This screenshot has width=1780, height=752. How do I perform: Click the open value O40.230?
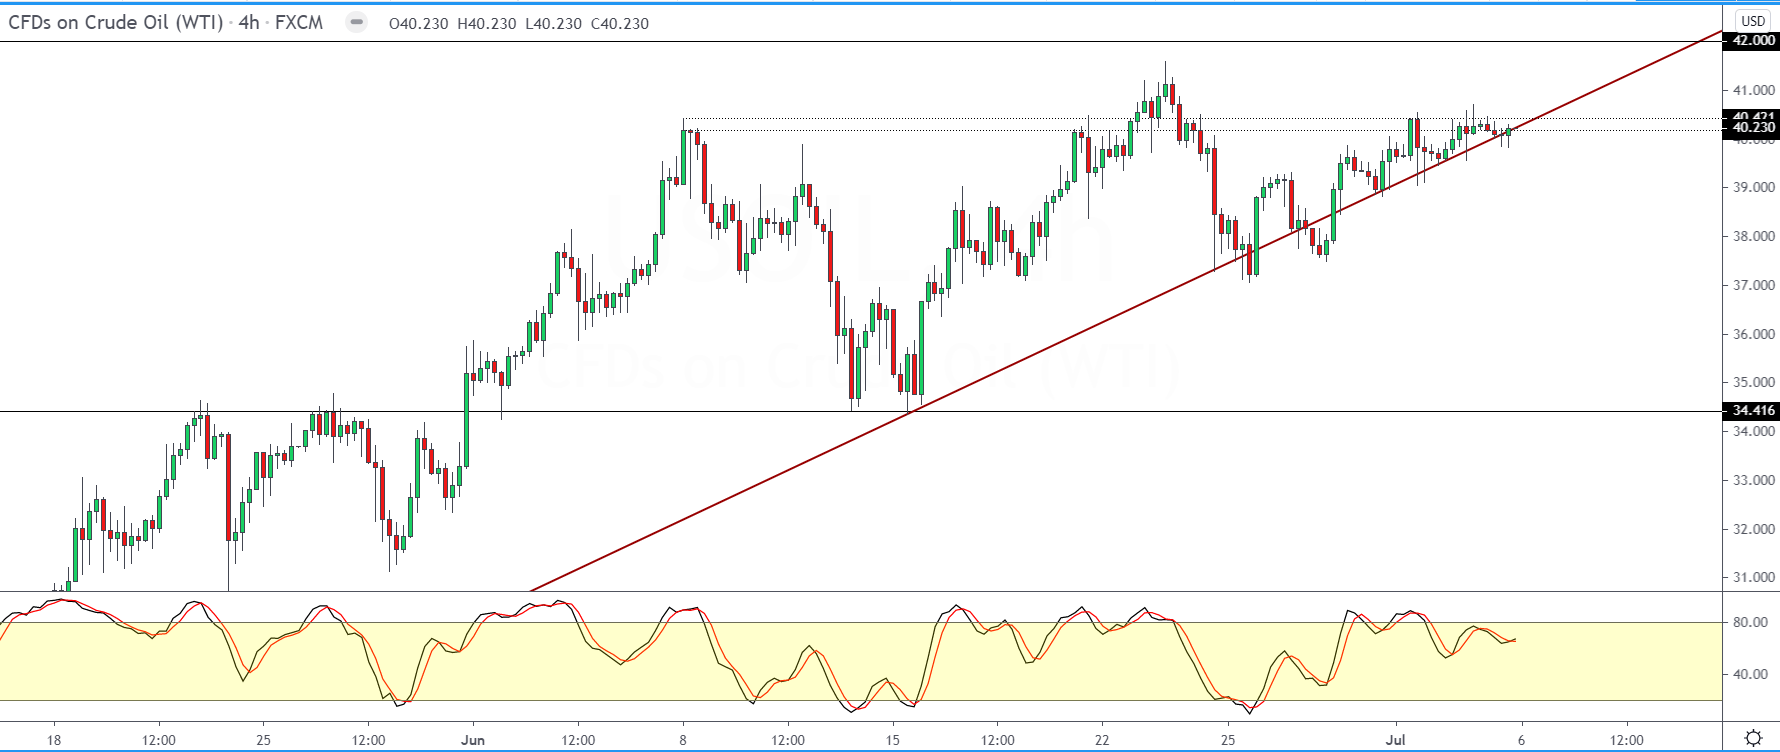tap(419, 23)
